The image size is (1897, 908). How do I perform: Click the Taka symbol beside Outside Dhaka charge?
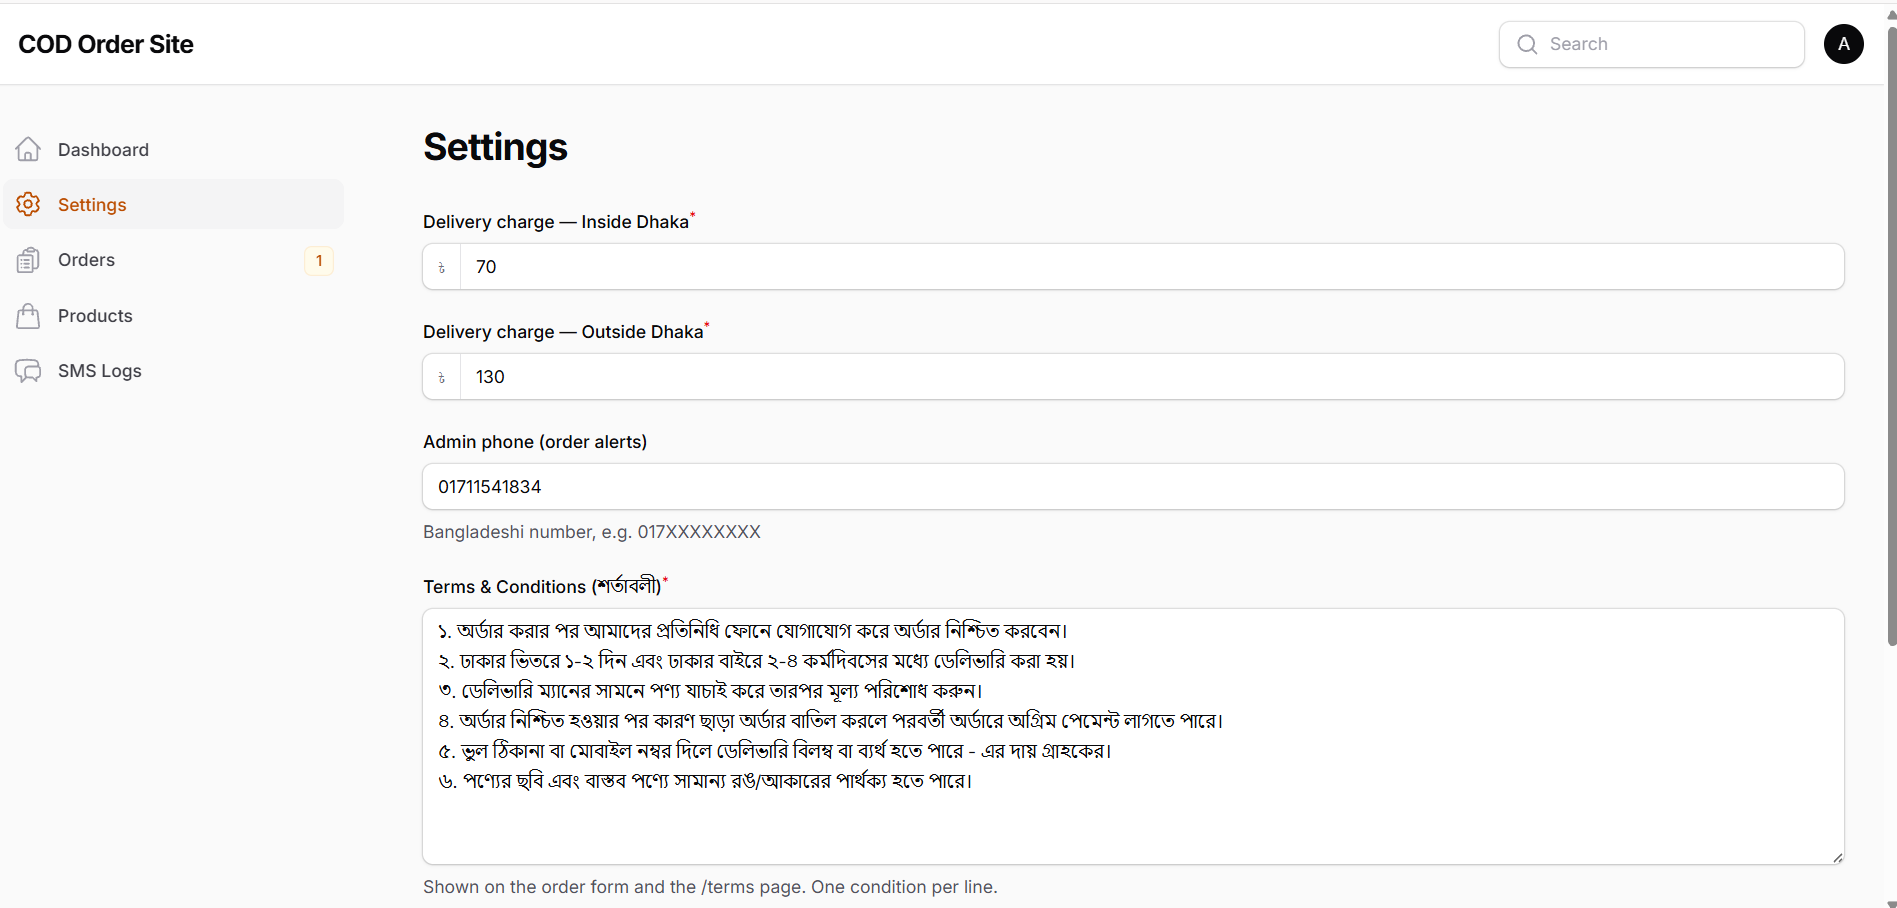click(441, 377)
